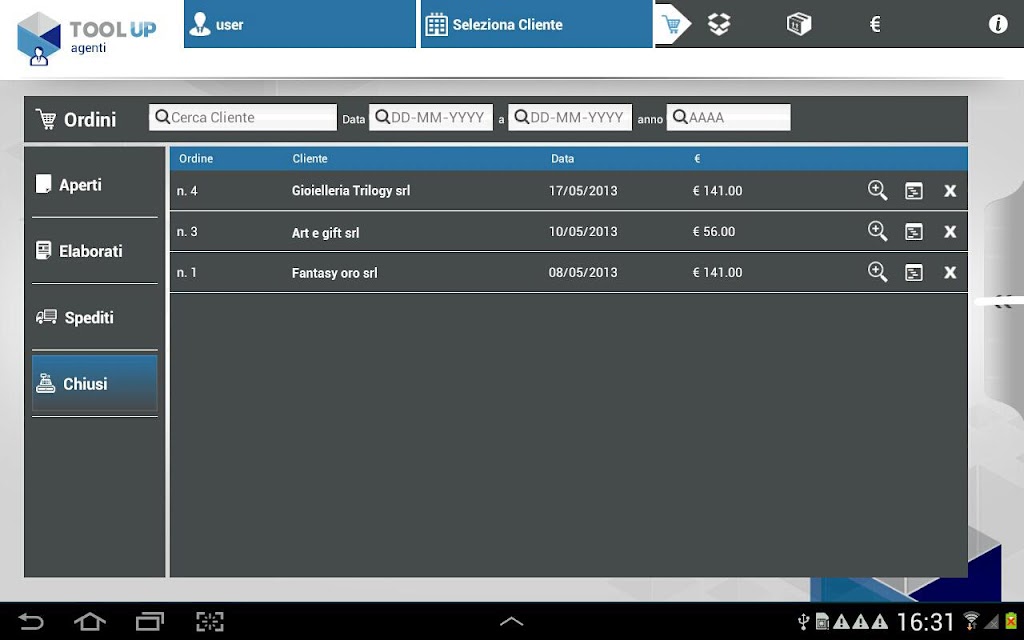Open the Dropbox icon in top bar
The height and width of the screenshot is (640, 1024).
719,25
